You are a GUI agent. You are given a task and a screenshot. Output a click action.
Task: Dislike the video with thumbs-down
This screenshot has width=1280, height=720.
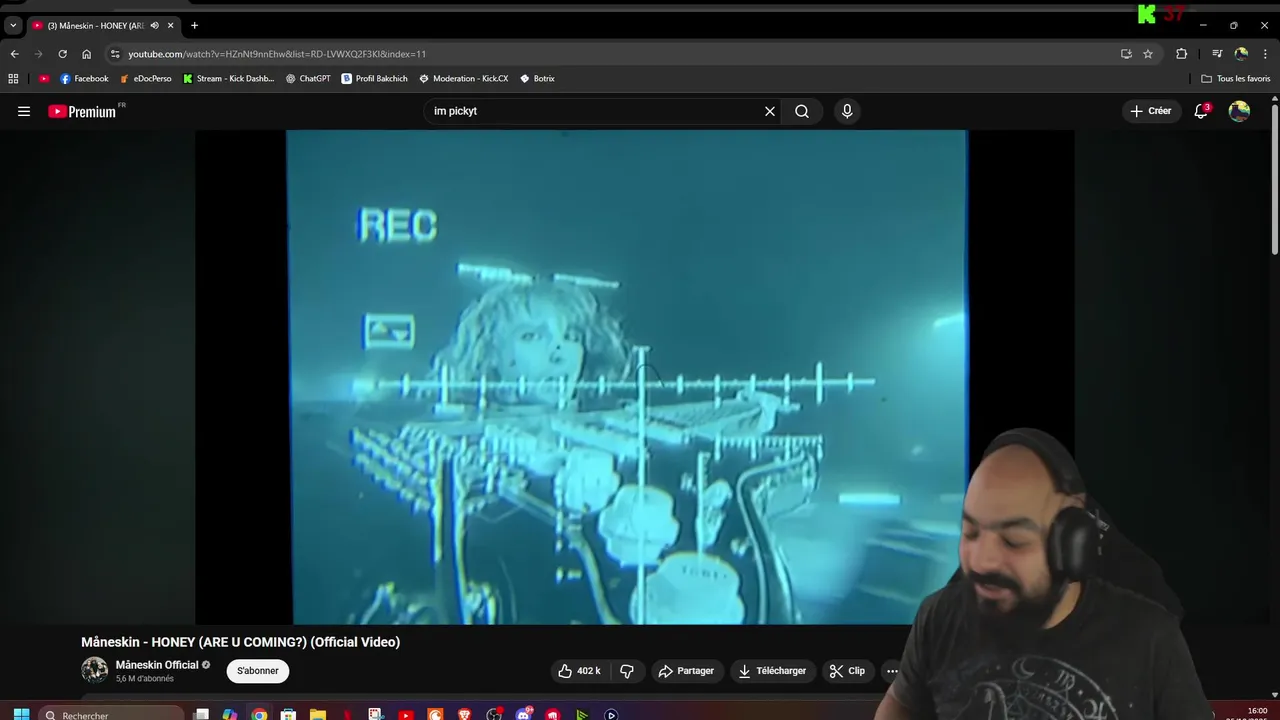click(x=627, y=671)
